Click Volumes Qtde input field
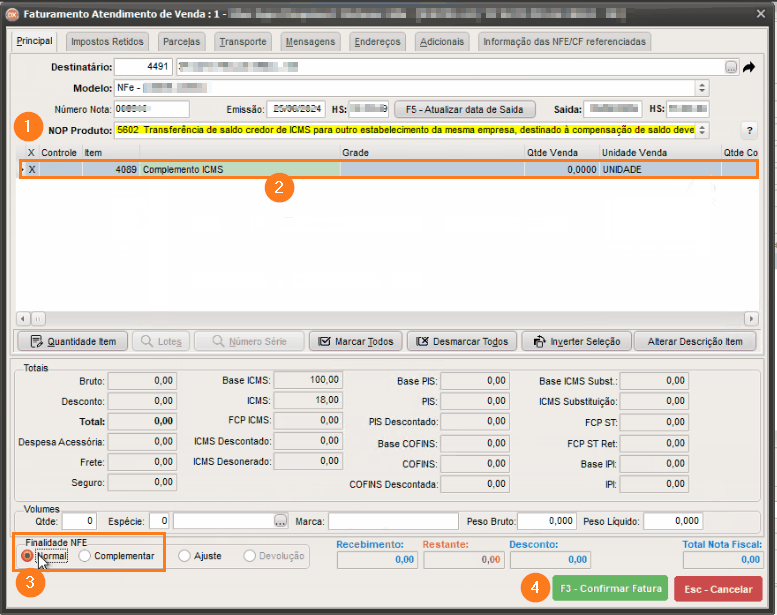 click(79, 521)
